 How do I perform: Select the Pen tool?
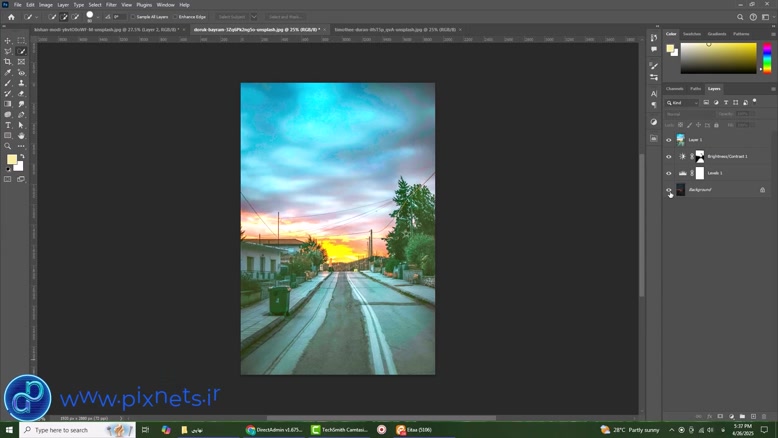(21, 115)
